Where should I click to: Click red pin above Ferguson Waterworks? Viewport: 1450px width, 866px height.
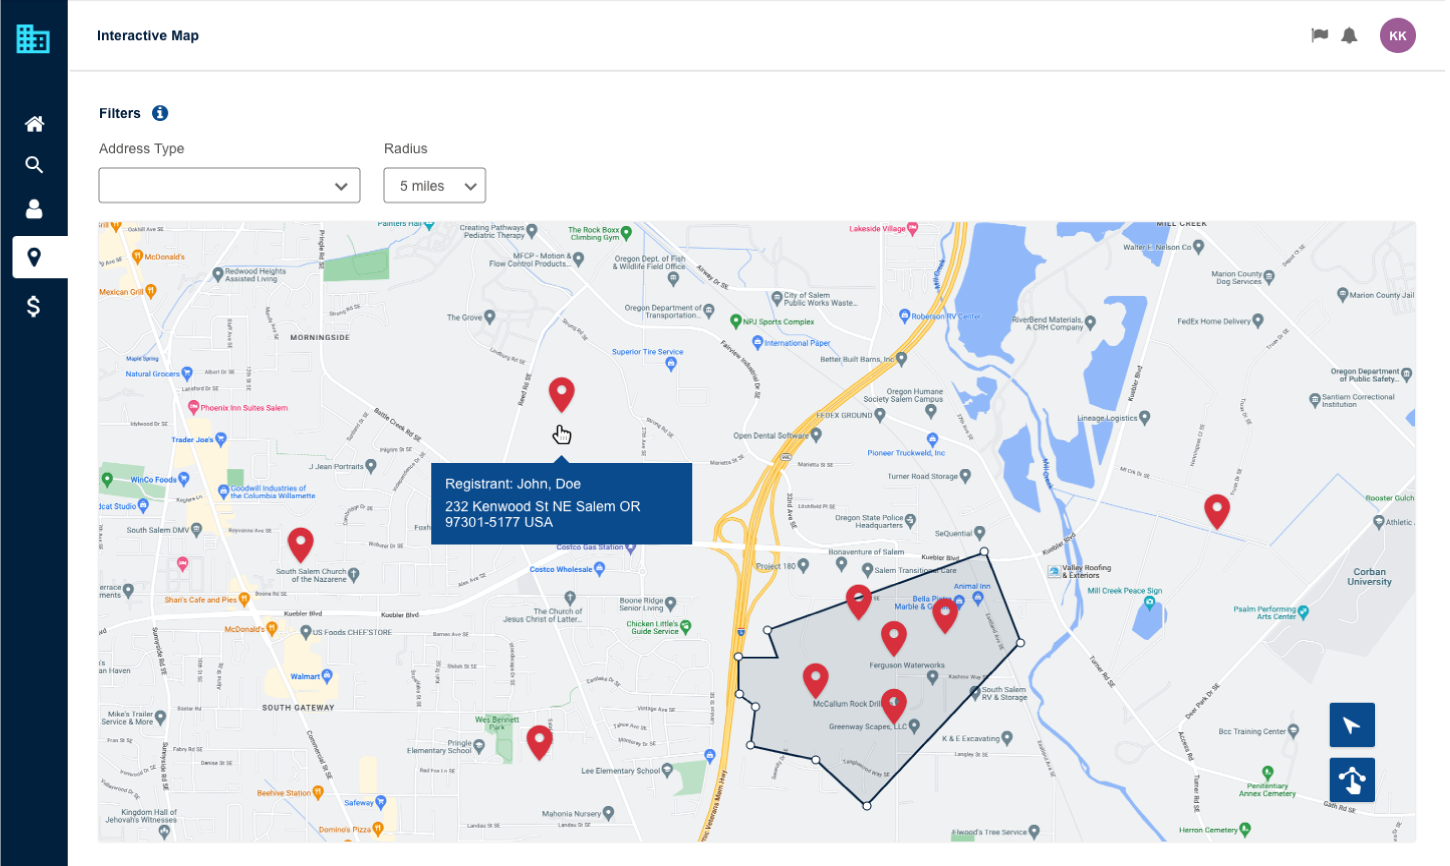tap(894, 637)
